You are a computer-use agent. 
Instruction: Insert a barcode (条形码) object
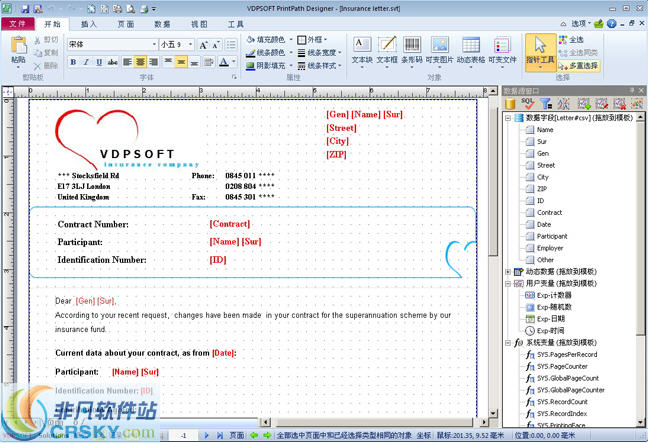[412, 50]
